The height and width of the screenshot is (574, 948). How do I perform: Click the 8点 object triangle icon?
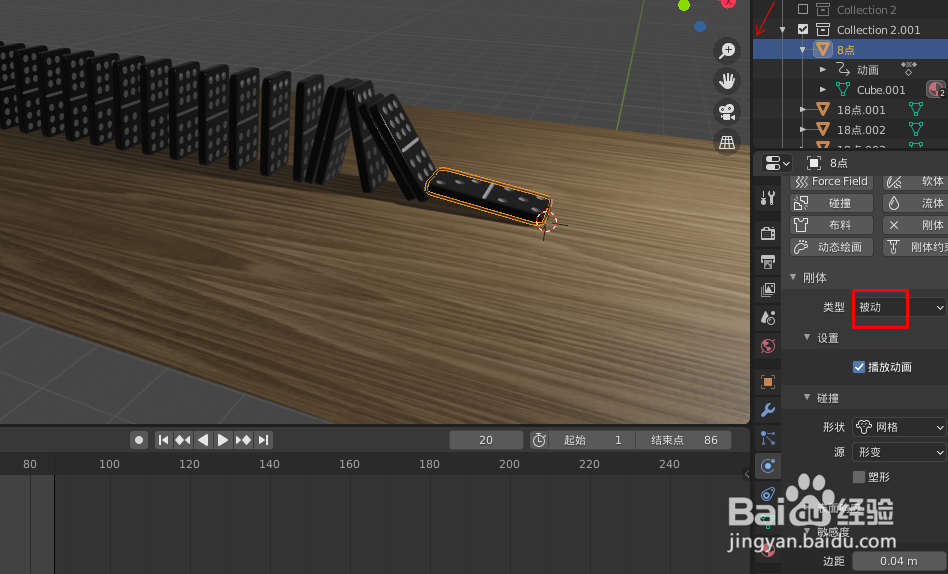[x=823, y=49]
